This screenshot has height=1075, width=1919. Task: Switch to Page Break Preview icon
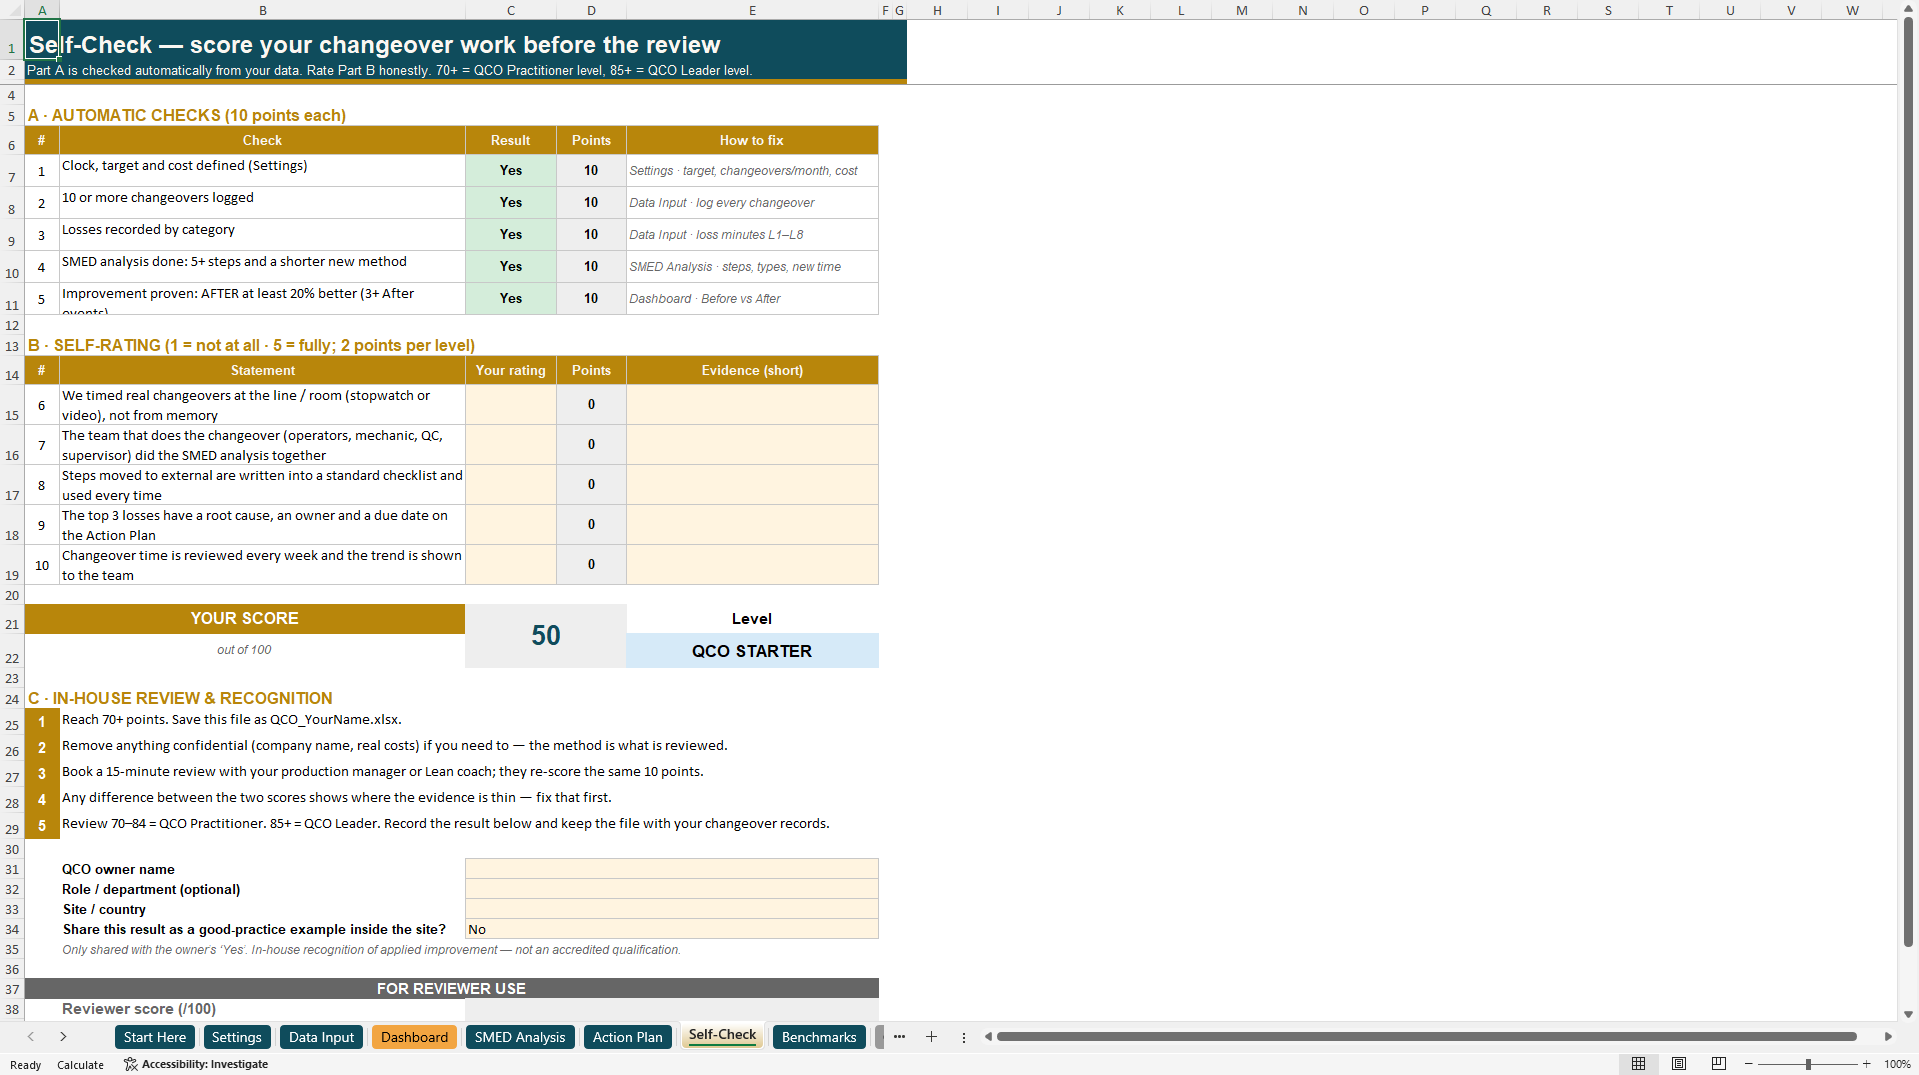[1719, 1064]
